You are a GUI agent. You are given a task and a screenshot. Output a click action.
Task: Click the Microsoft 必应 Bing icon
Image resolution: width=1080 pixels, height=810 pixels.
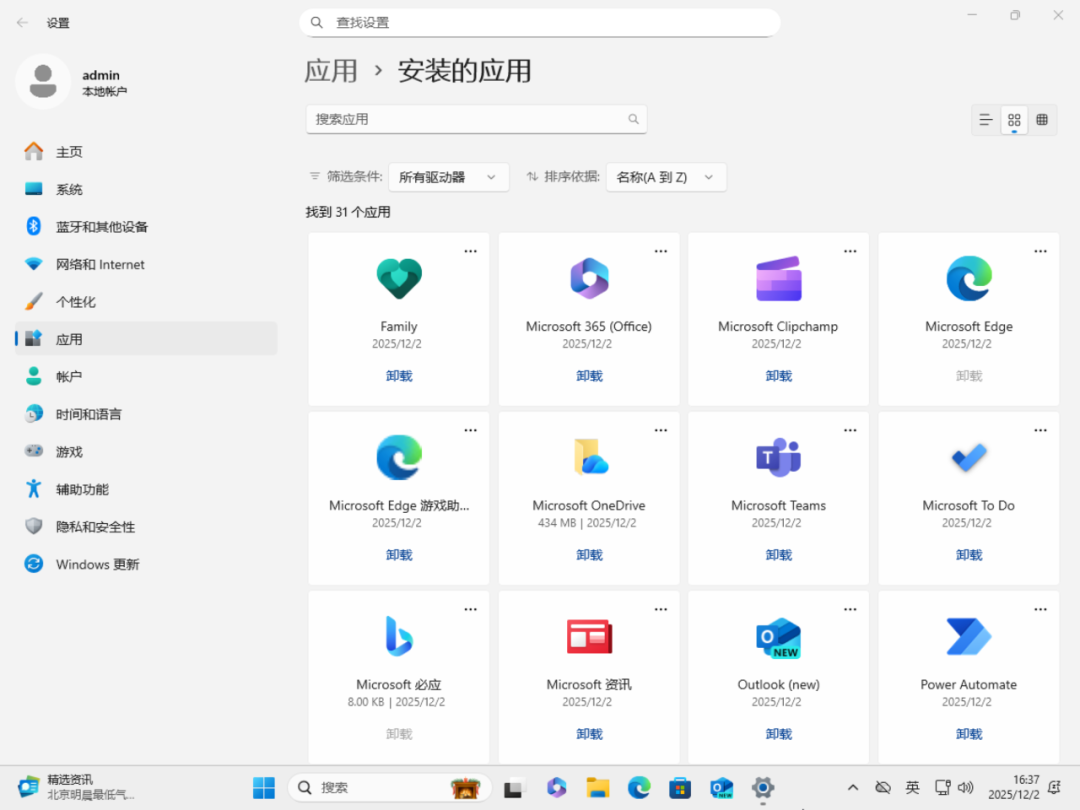399,636
